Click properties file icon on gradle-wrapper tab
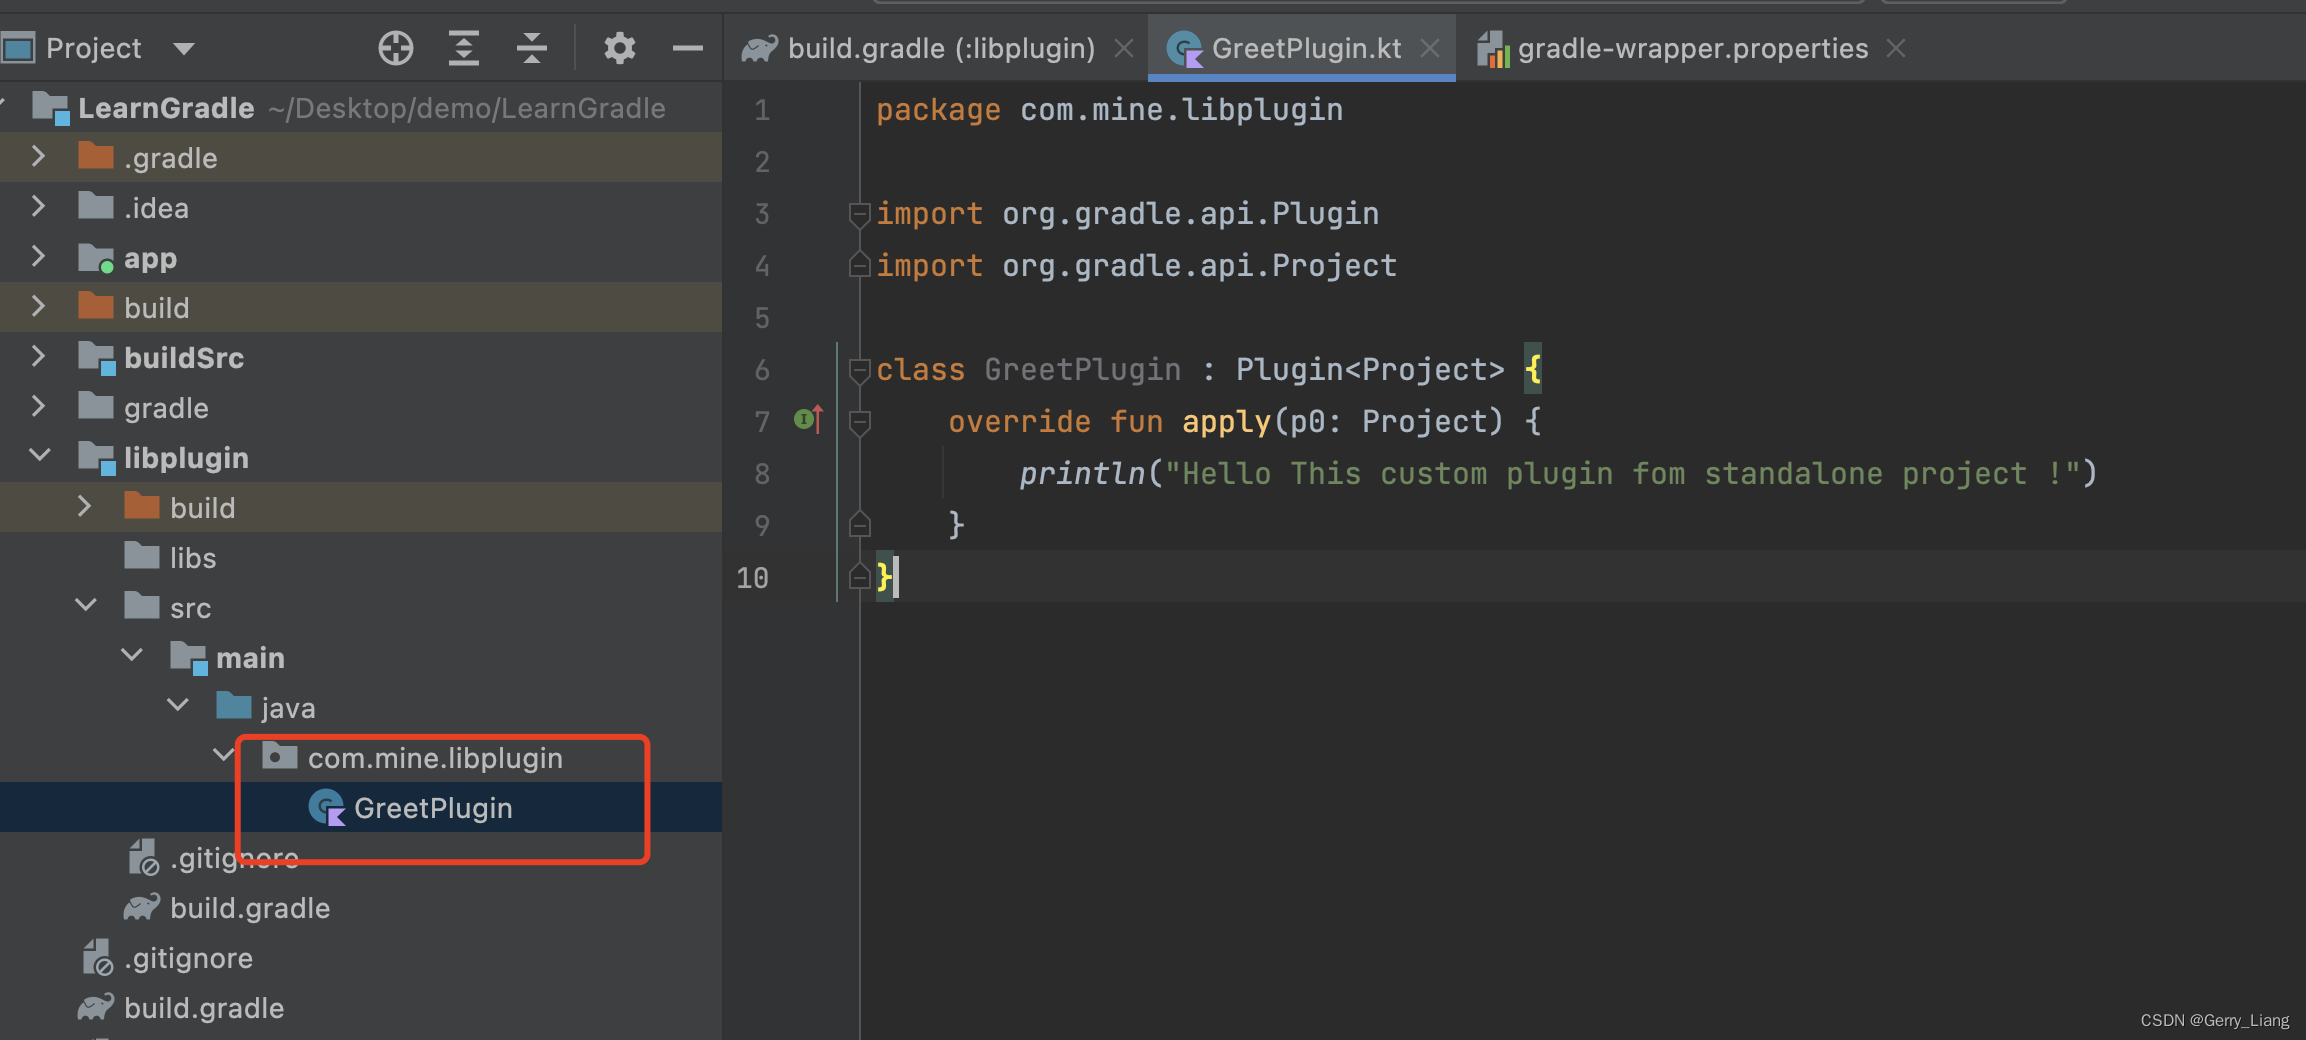The image size is (2306, 1040). tap(1493, 49)
